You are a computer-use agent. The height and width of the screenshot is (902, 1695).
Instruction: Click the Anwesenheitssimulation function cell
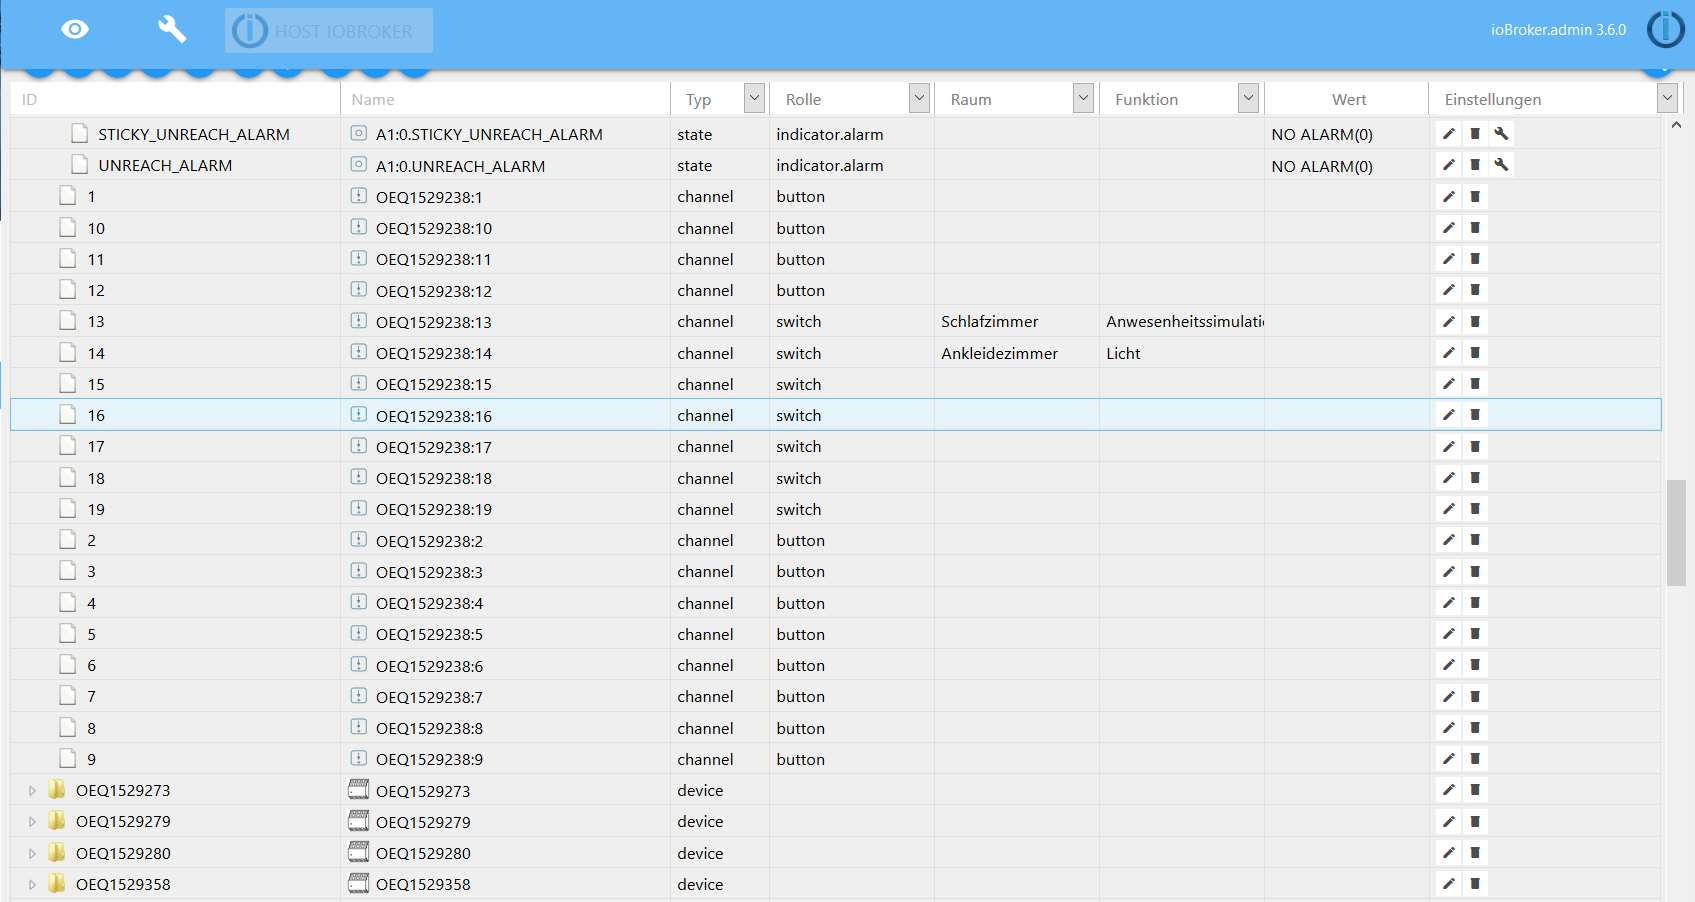coord(1185,322)
